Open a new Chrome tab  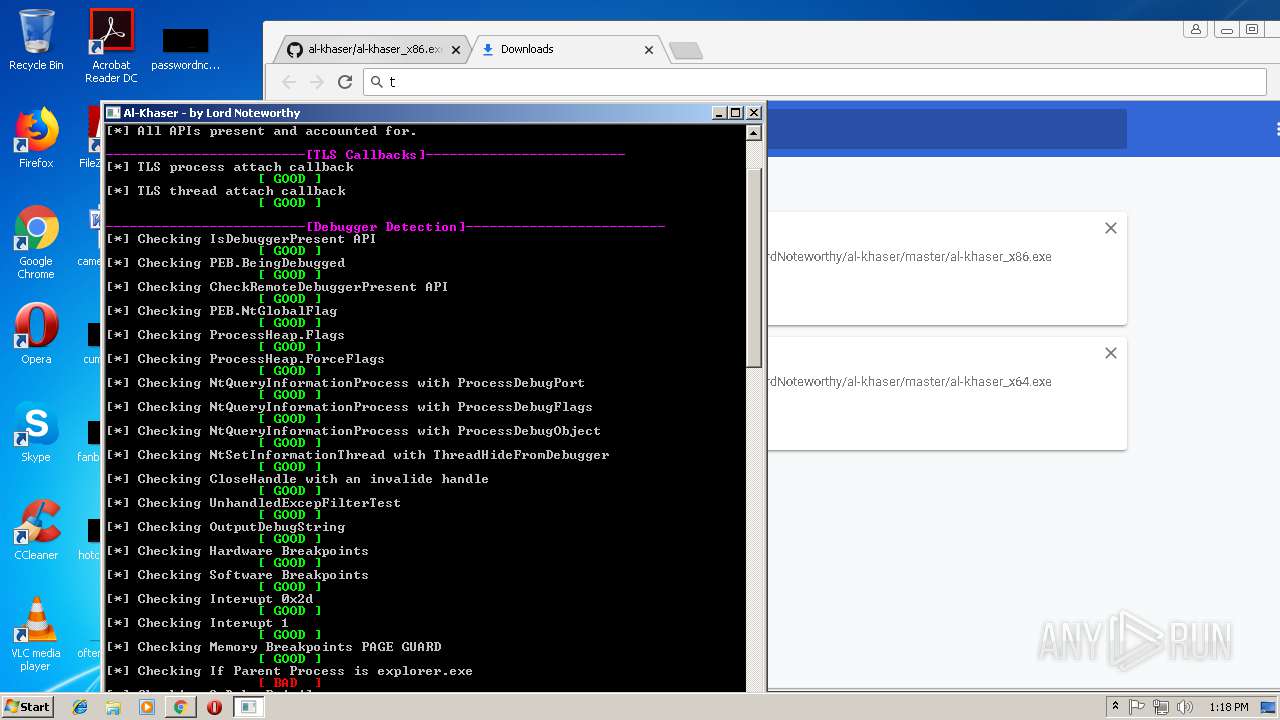coord(685,50)
